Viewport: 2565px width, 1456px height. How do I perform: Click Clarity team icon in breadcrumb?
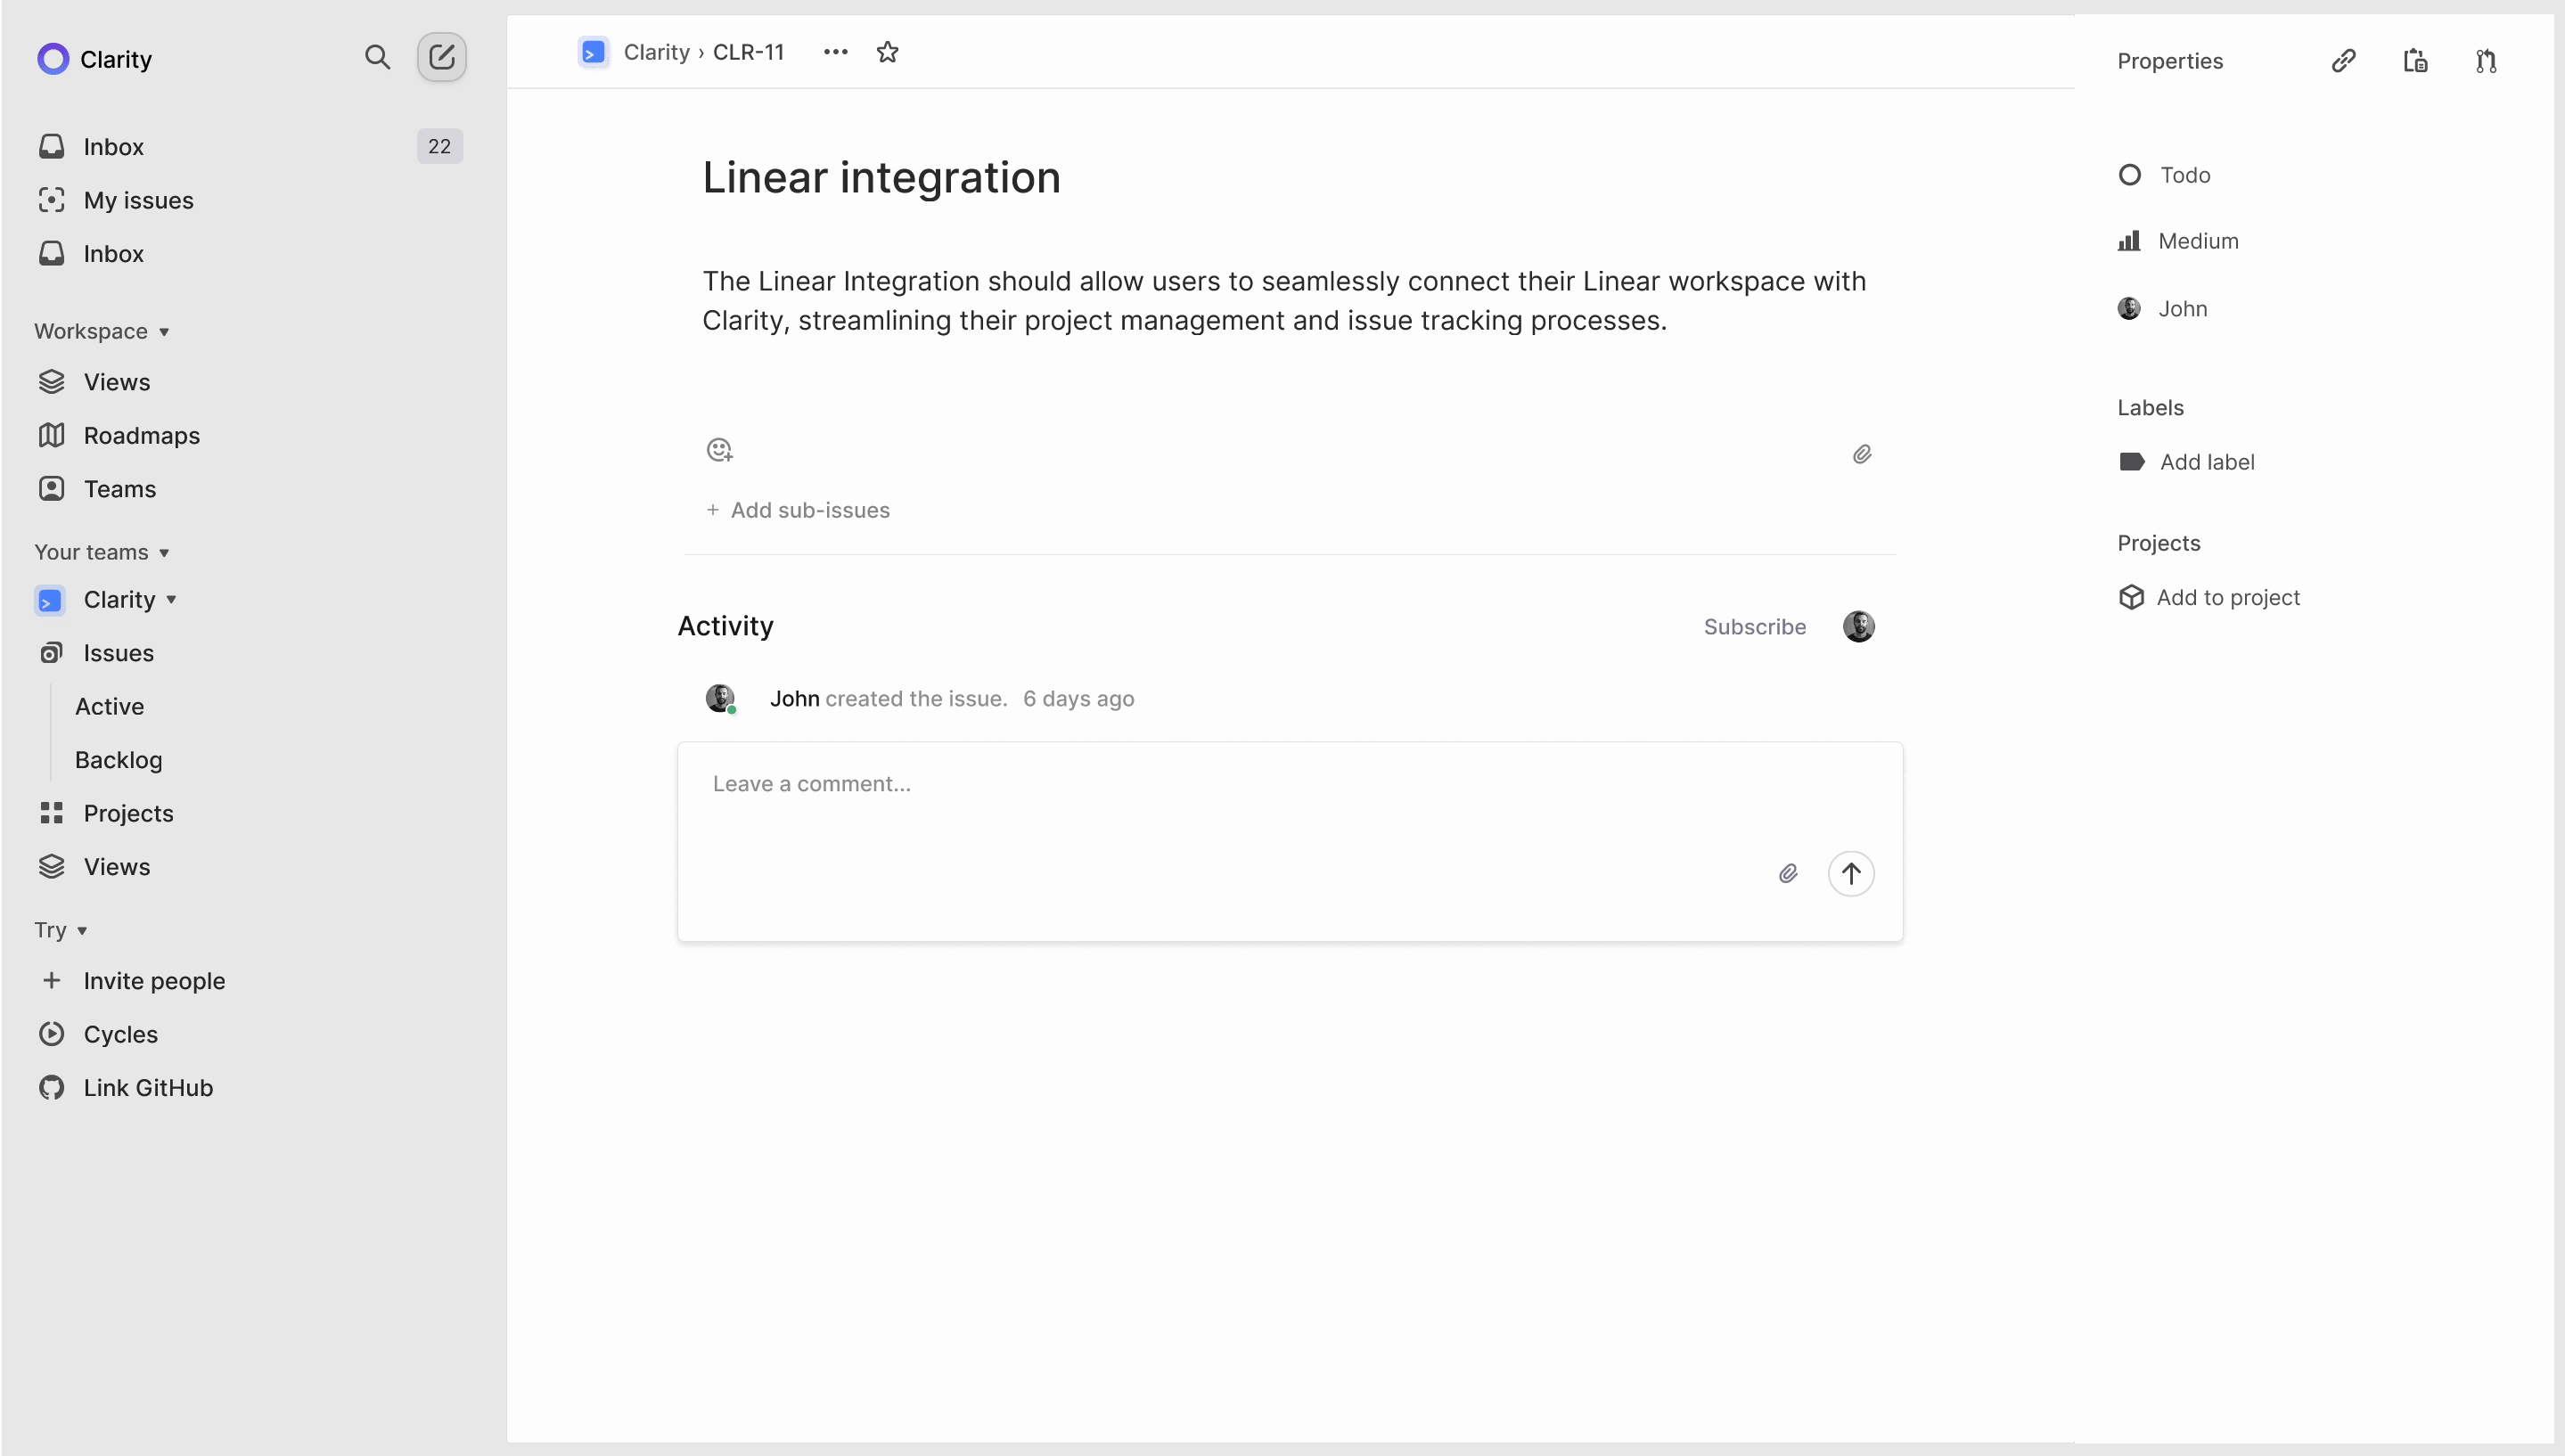click(593, 52)
